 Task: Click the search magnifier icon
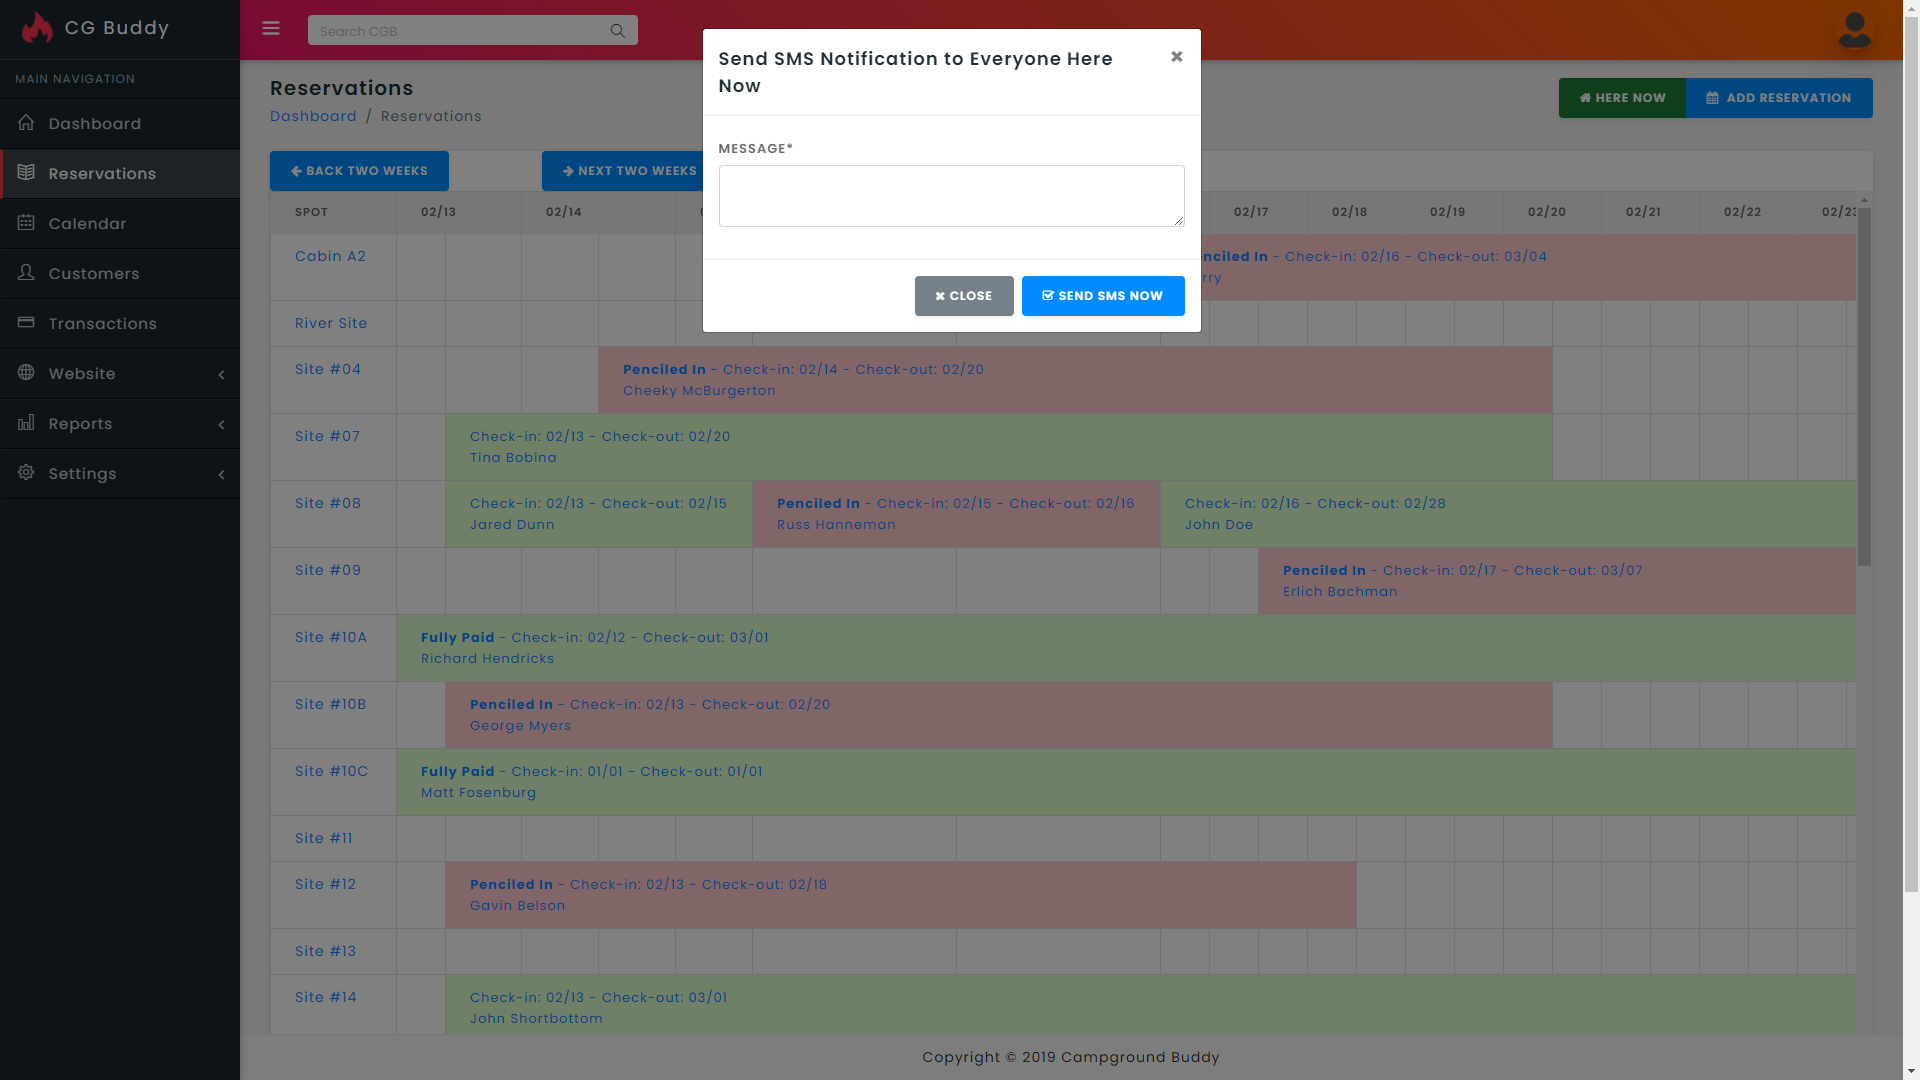point(618,31)
